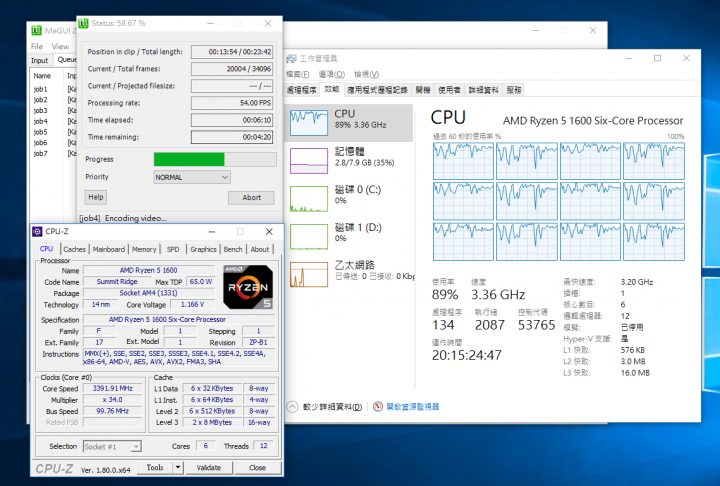
Task: Click the Threads value 12 in CPU-Z
Action: (264, 446)
